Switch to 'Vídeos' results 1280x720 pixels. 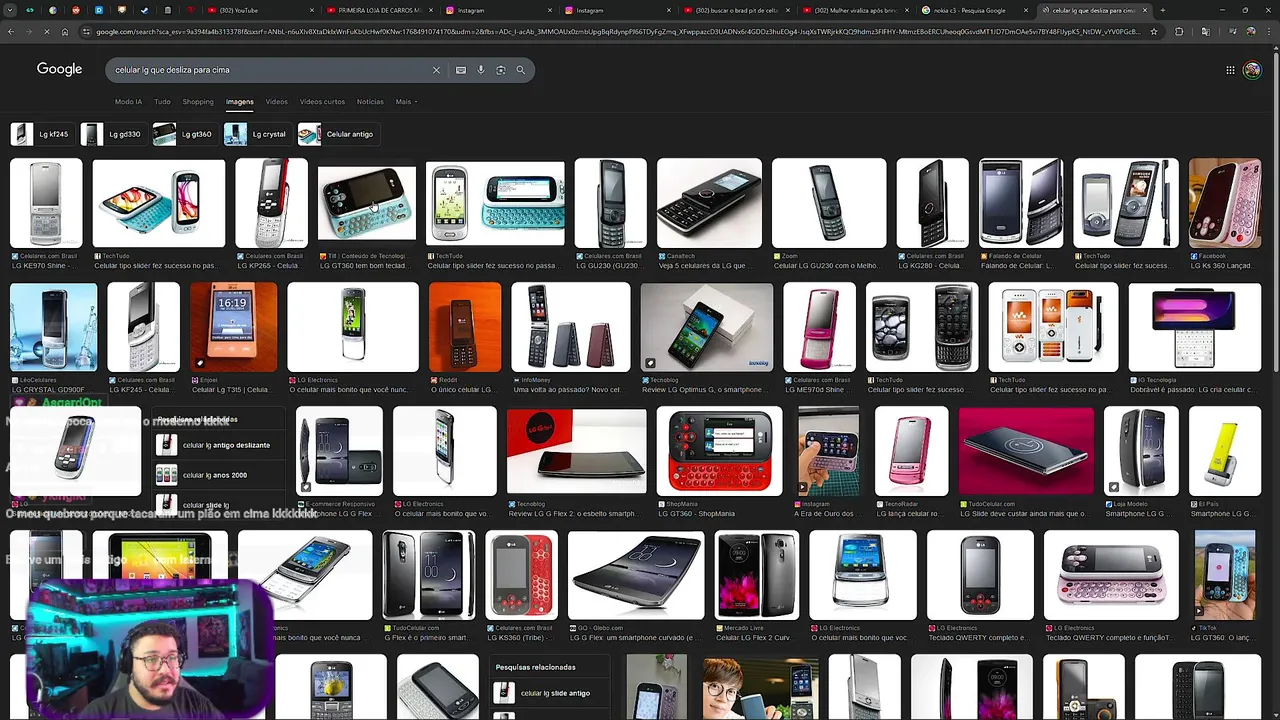tap(277, 102)
